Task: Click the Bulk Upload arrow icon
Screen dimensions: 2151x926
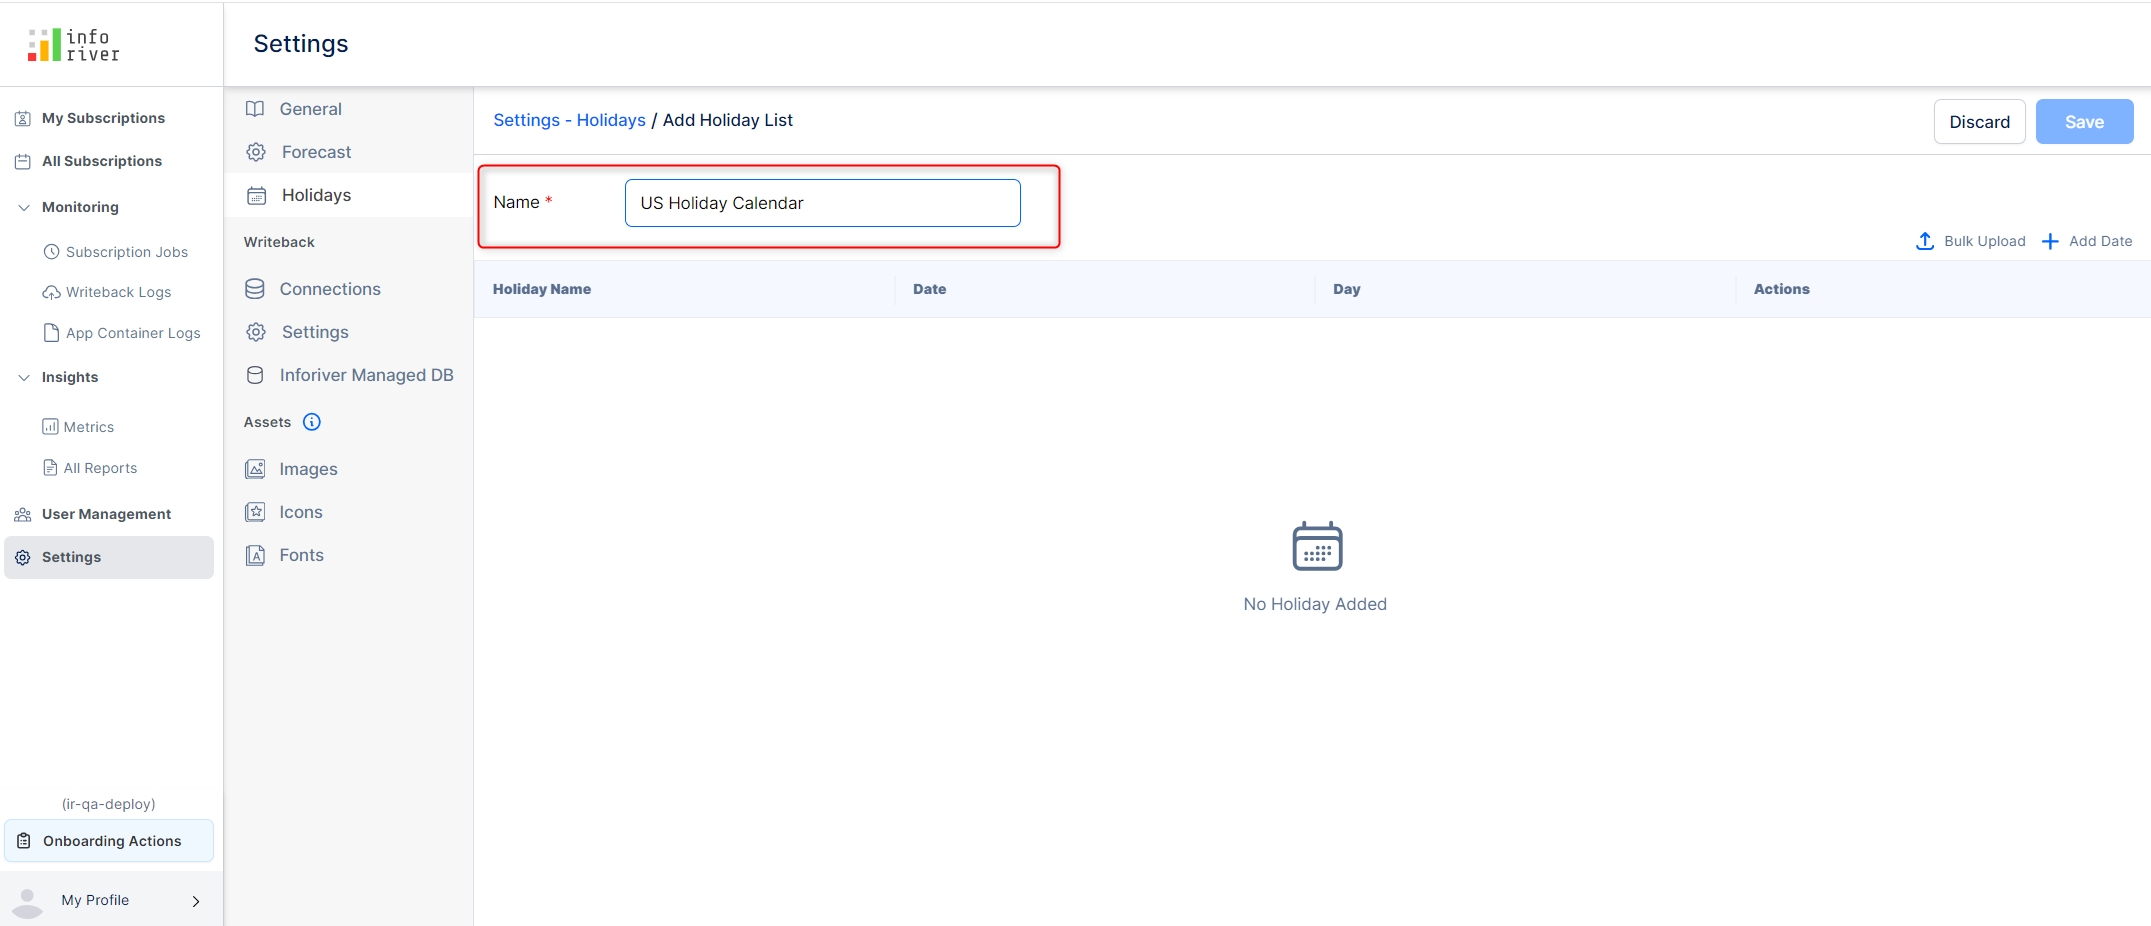Action: click(x=1924, y=241)
